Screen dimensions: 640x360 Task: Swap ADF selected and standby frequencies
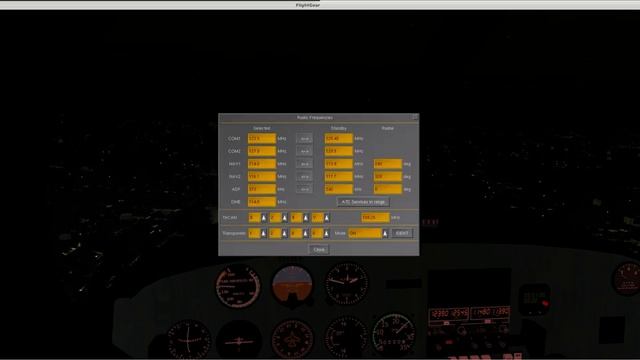tap(304, 189)
